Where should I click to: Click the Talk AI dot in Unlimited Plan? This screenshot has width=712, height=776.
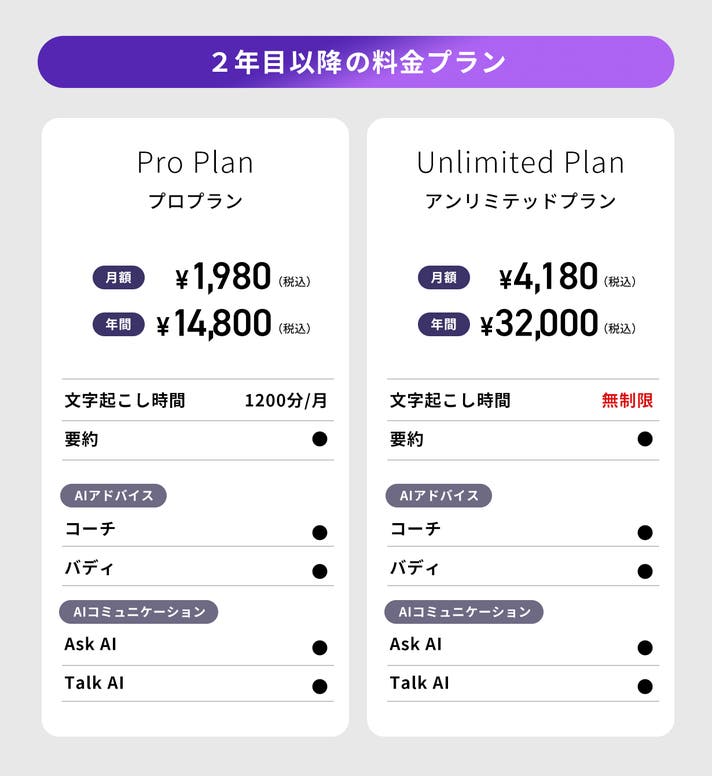(645, 686)
